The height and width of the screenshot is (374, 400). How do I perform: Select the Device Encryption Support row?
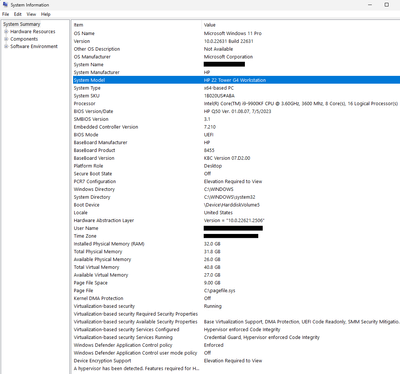coord(236,361)
